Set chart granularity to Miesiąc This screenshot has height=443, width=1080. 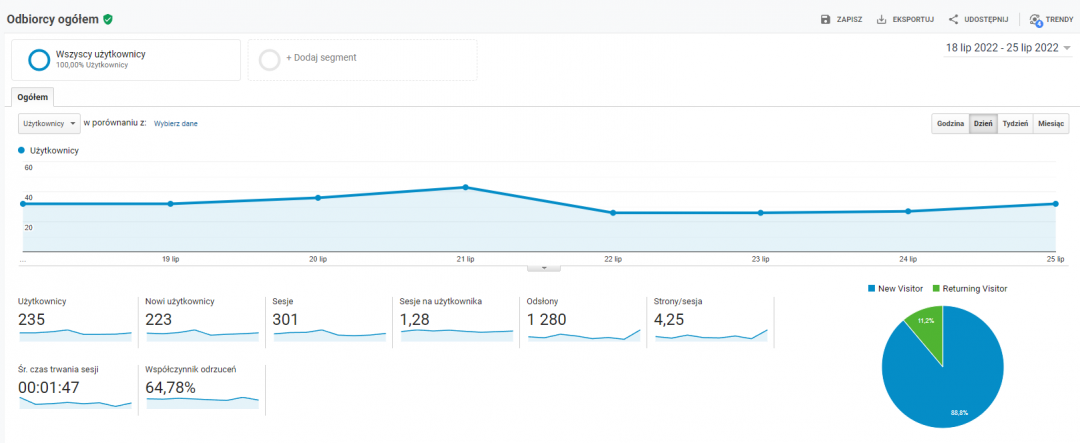1051,123
